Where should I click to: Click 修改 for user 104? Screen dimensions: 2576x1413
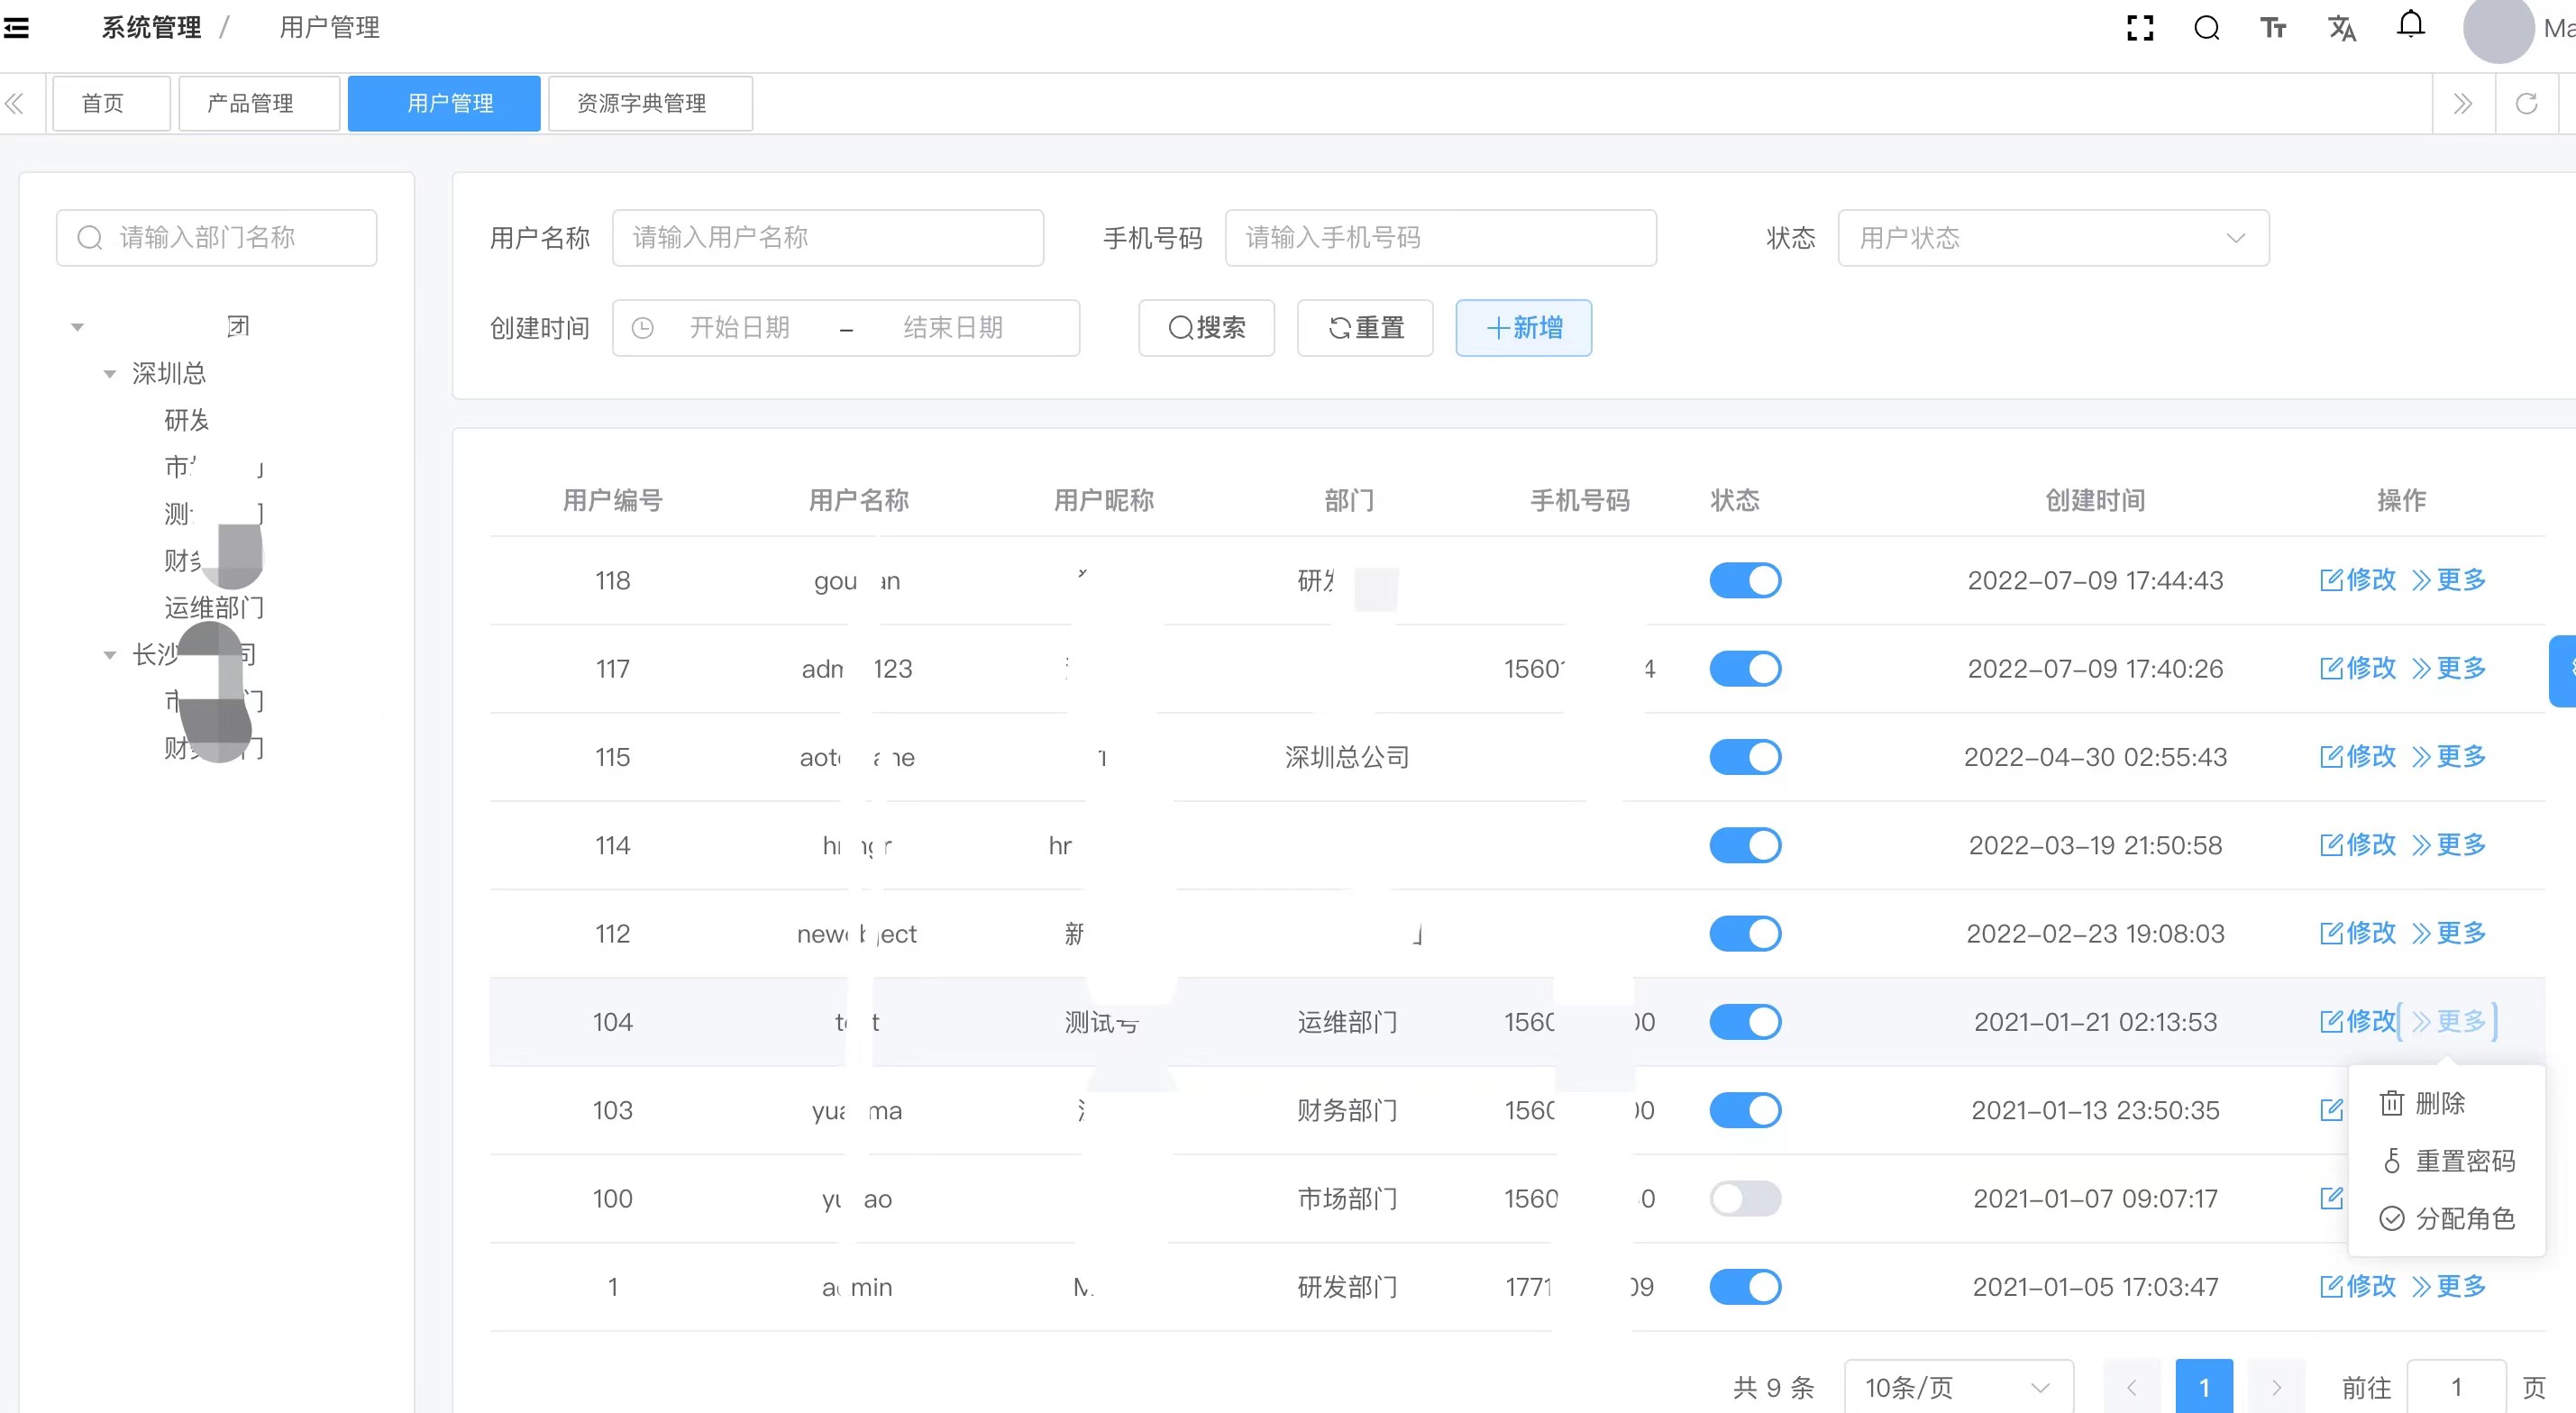coord(2357,1021)
